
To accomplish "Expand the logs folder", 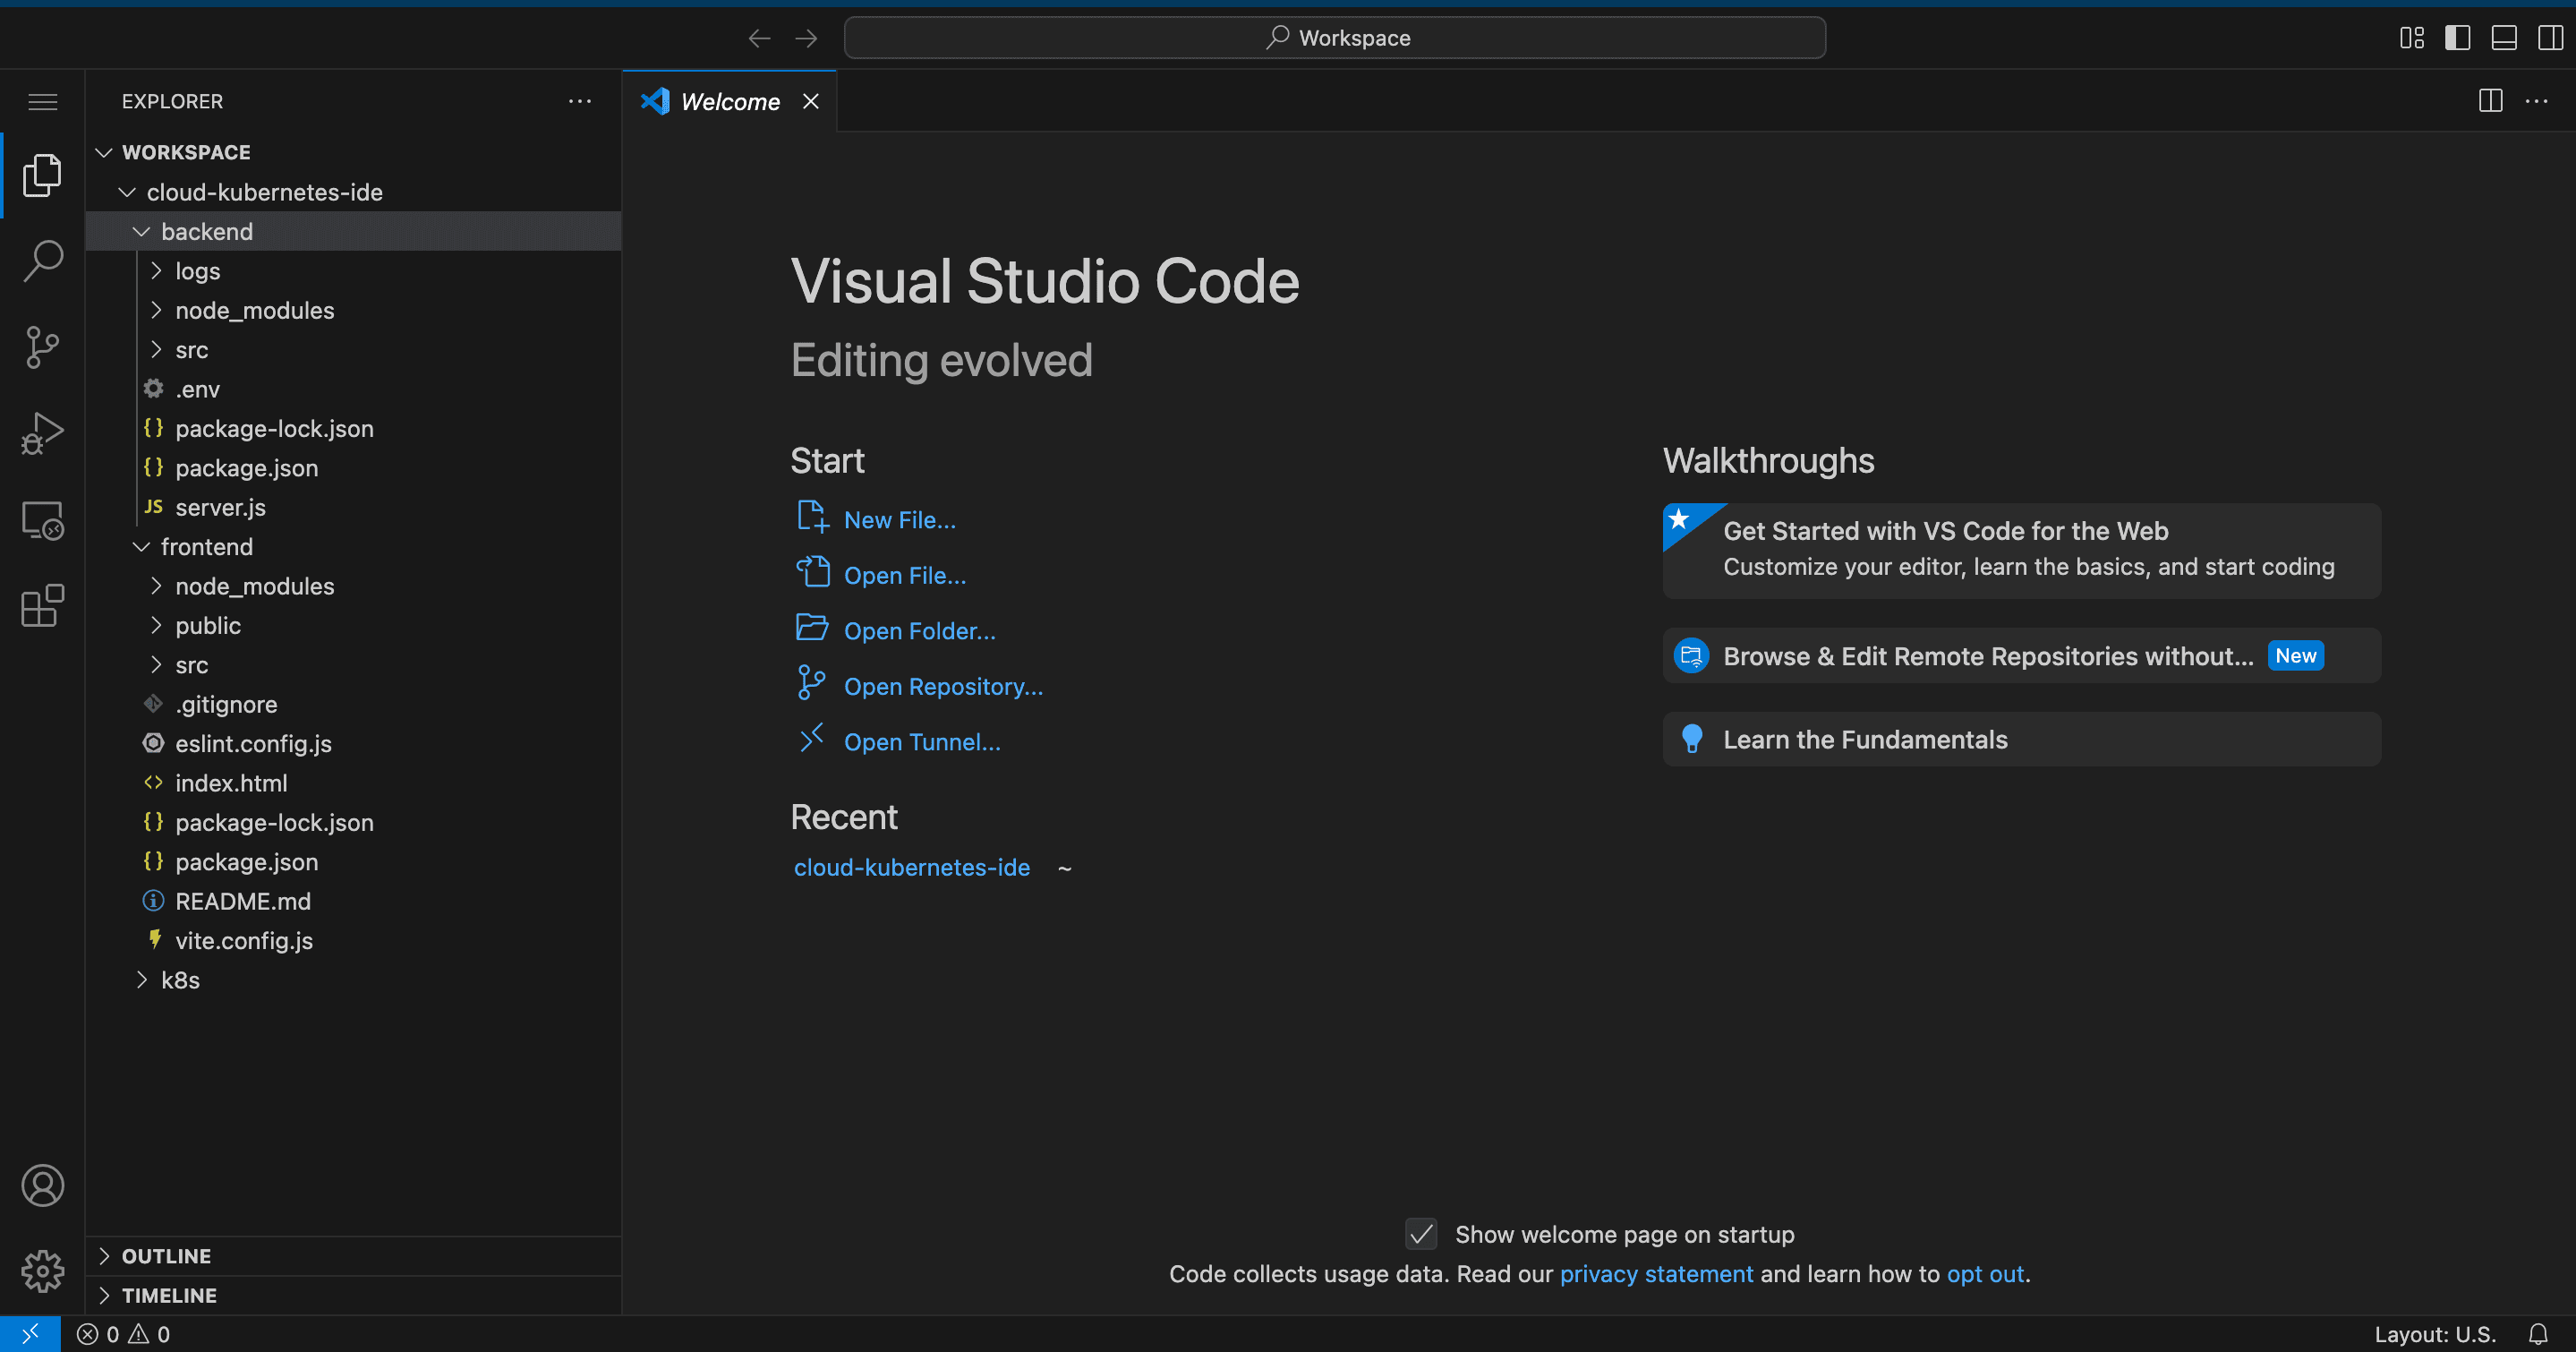I will (155, 271).
